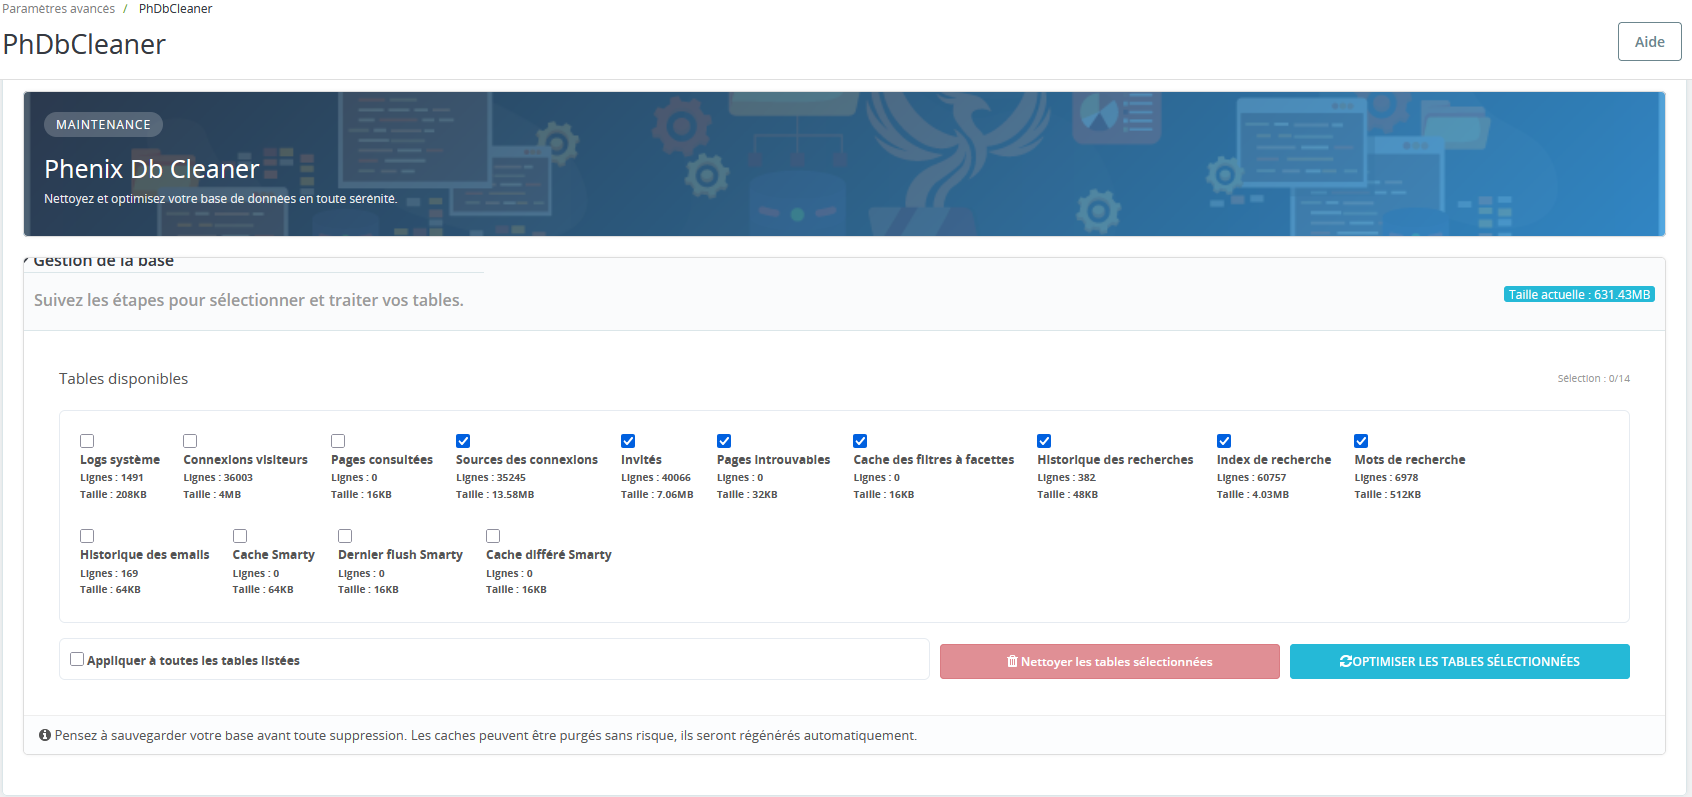
Task: Deselect Pages introuvables checkbox
Action: tap(724, 441)
